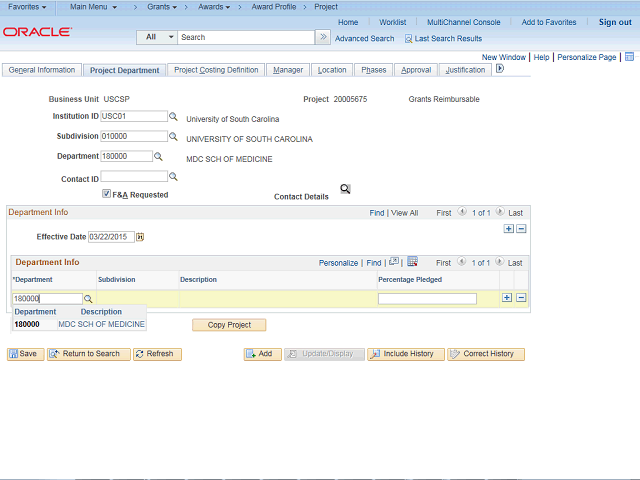Open Institution ID lookup magnifier

173,116
